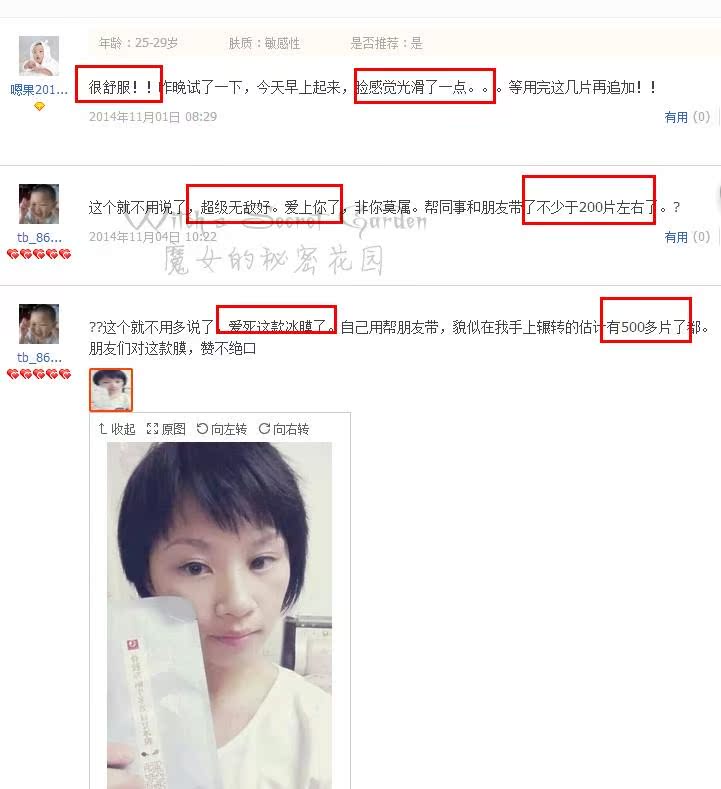721x789 pixels.
Task: Click the second reviewer's avatar photo
Action: click(x=39, y=204)
